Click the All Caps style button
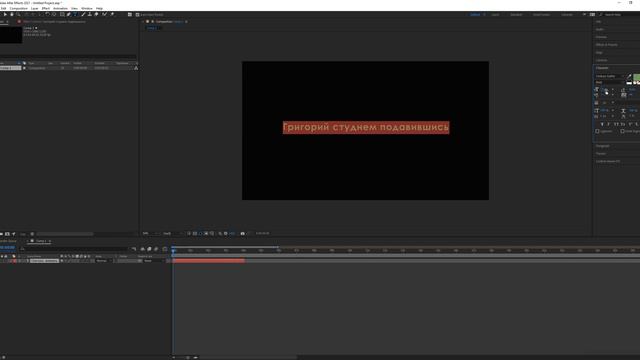 (616, 124)
